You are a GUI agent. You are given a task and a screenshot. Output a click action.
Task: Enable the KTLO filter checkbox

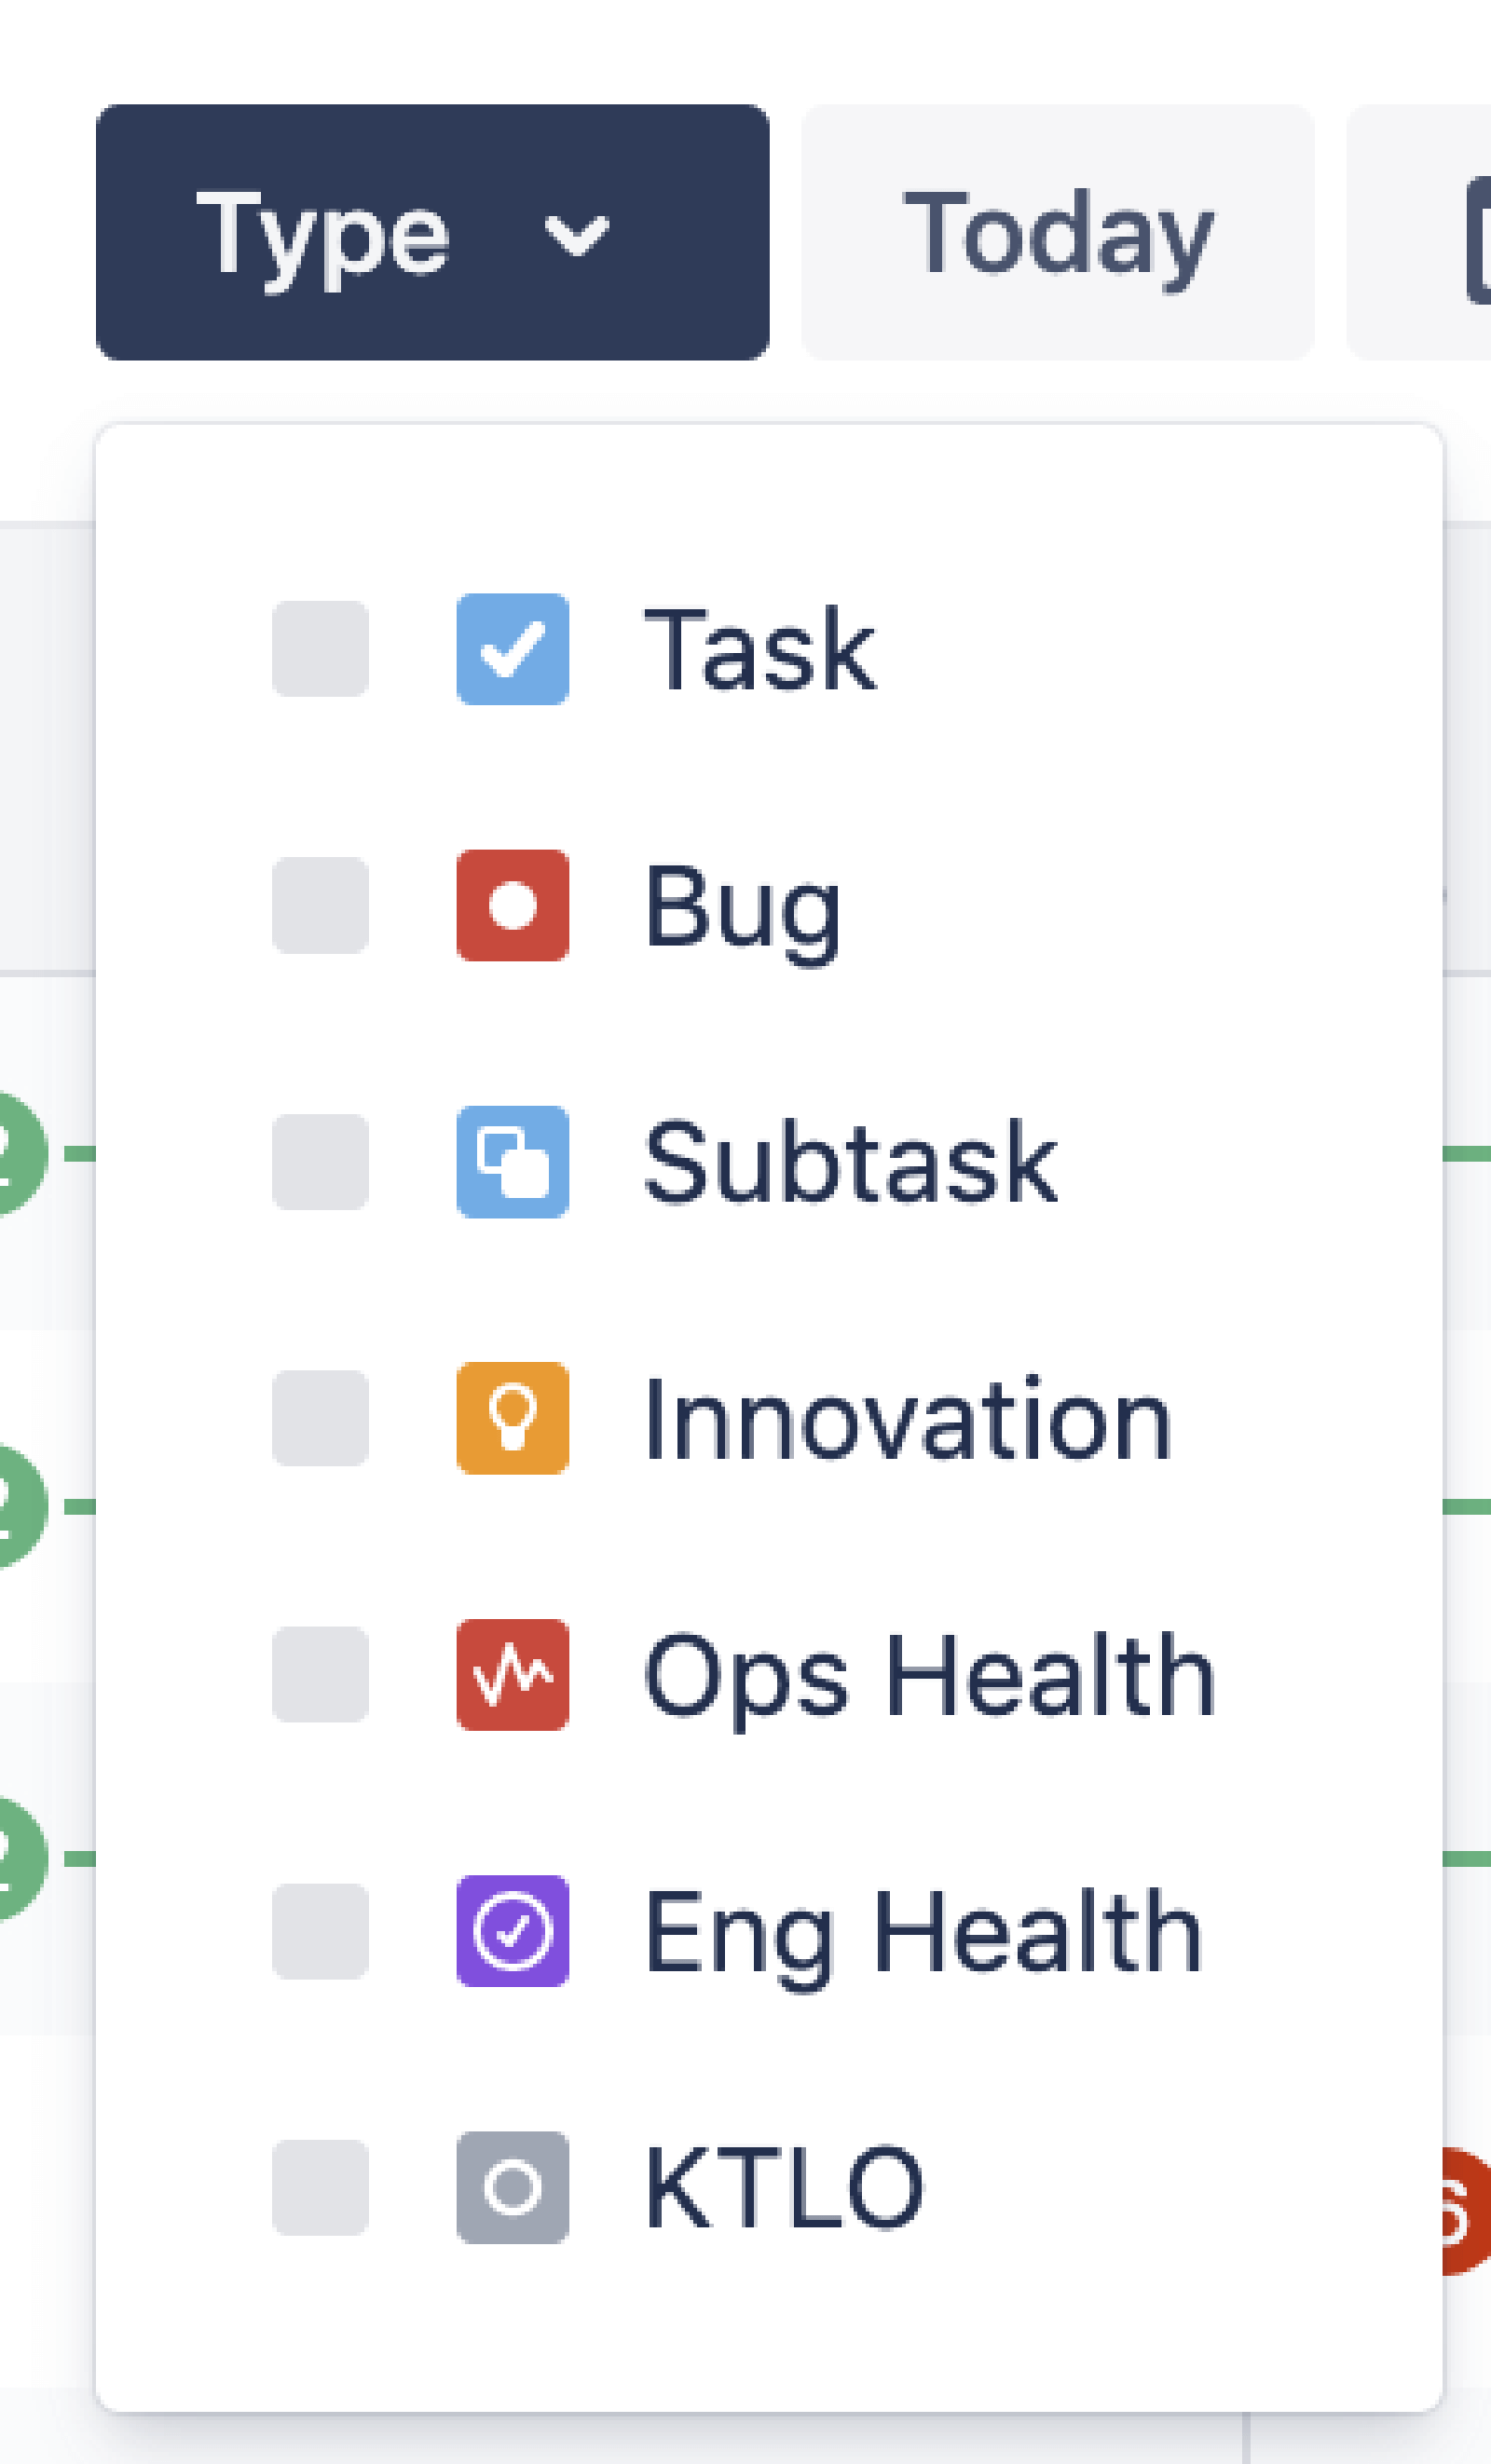pyautogui.click(x=319, y=2185)
